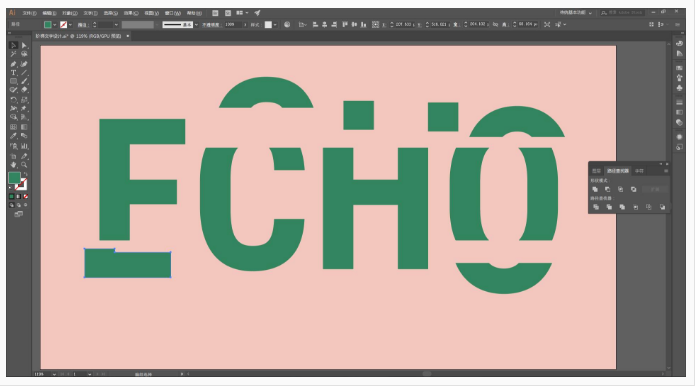This screenshot has height=389, width=698.
Task: Open the first menu next to Ai logo
Action: point(29,13)
